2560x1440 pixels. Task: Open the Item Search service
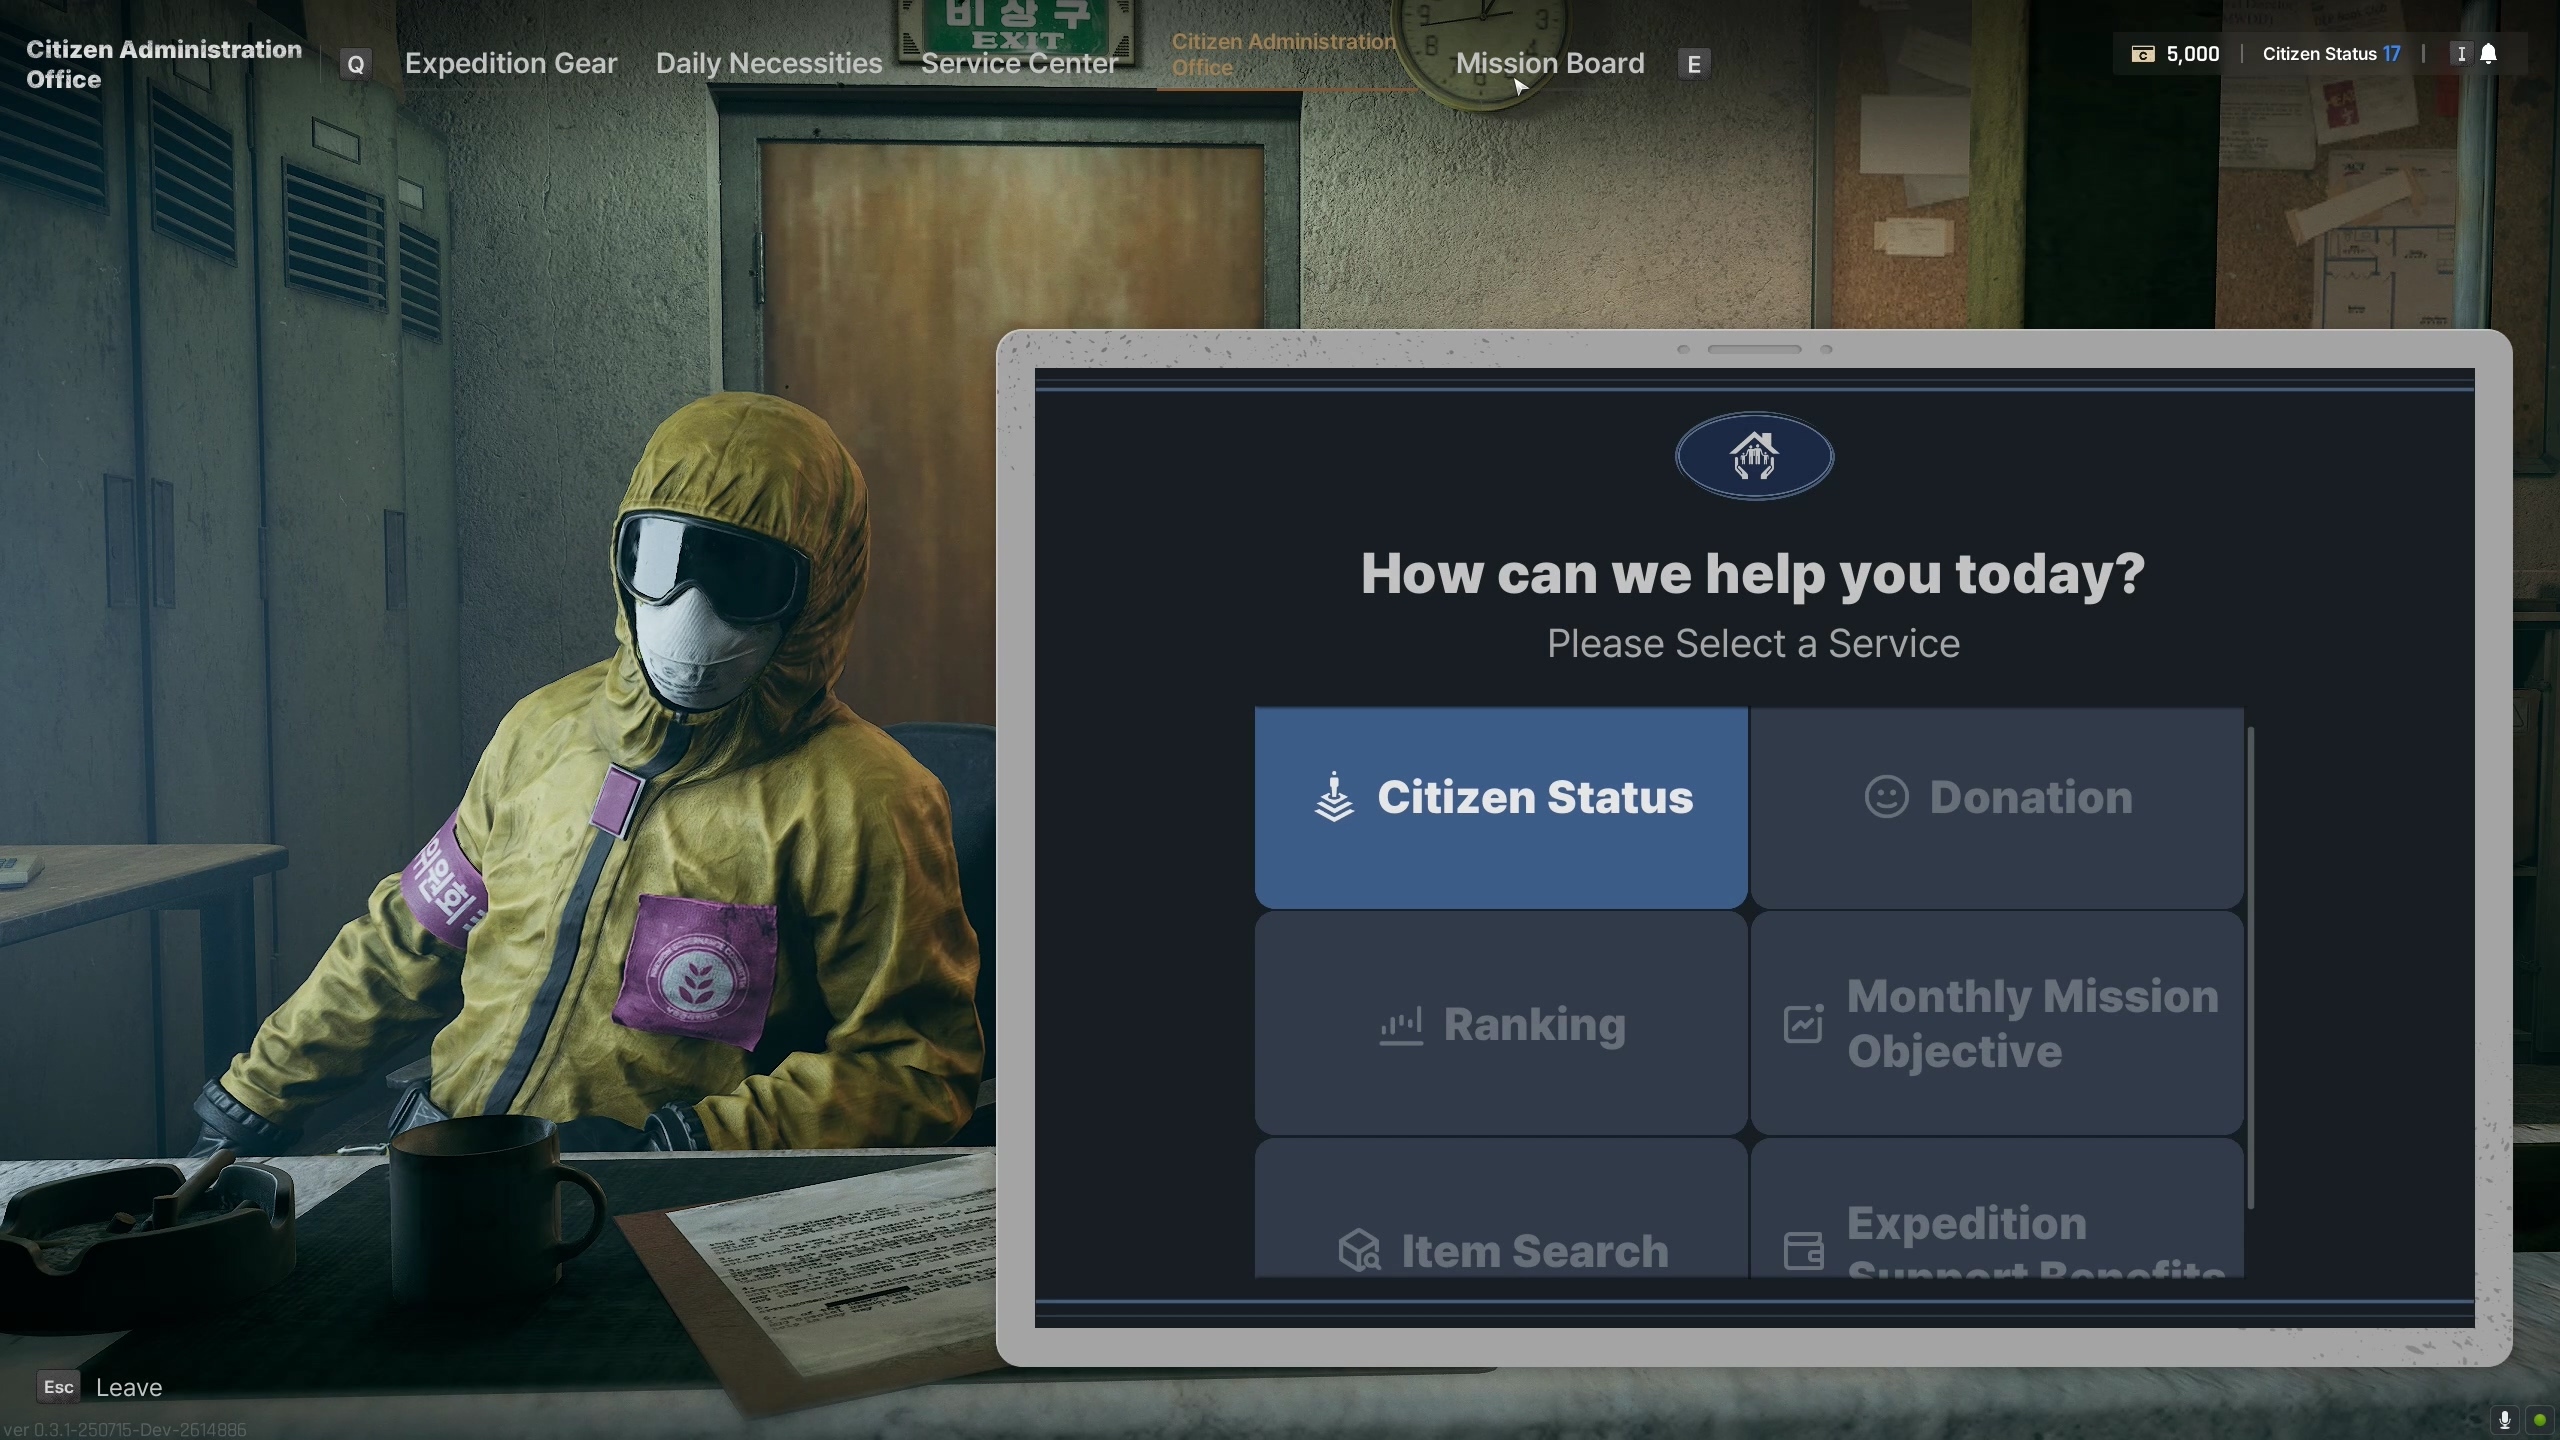point(1501,1208)
